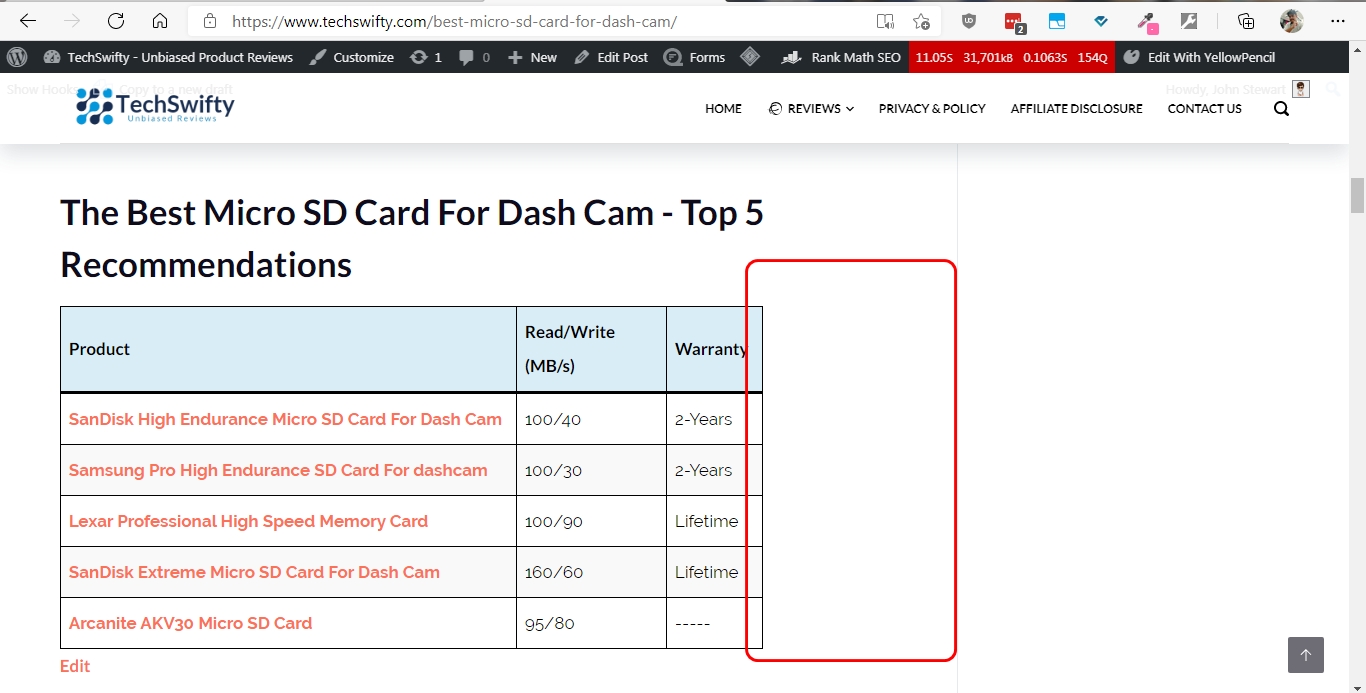Viewport: 1366px width, 693px height.
Task: Open the browser Settings and more menu
Action: click(1338, 21)
